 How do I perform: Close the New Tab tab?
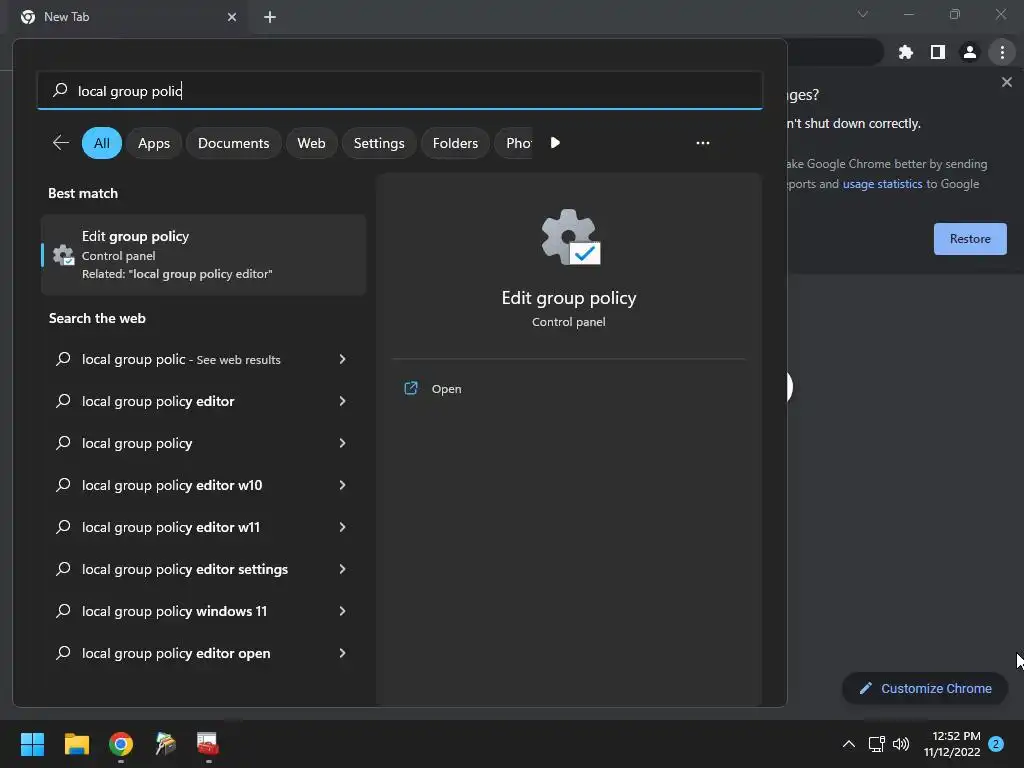[232, 17]
